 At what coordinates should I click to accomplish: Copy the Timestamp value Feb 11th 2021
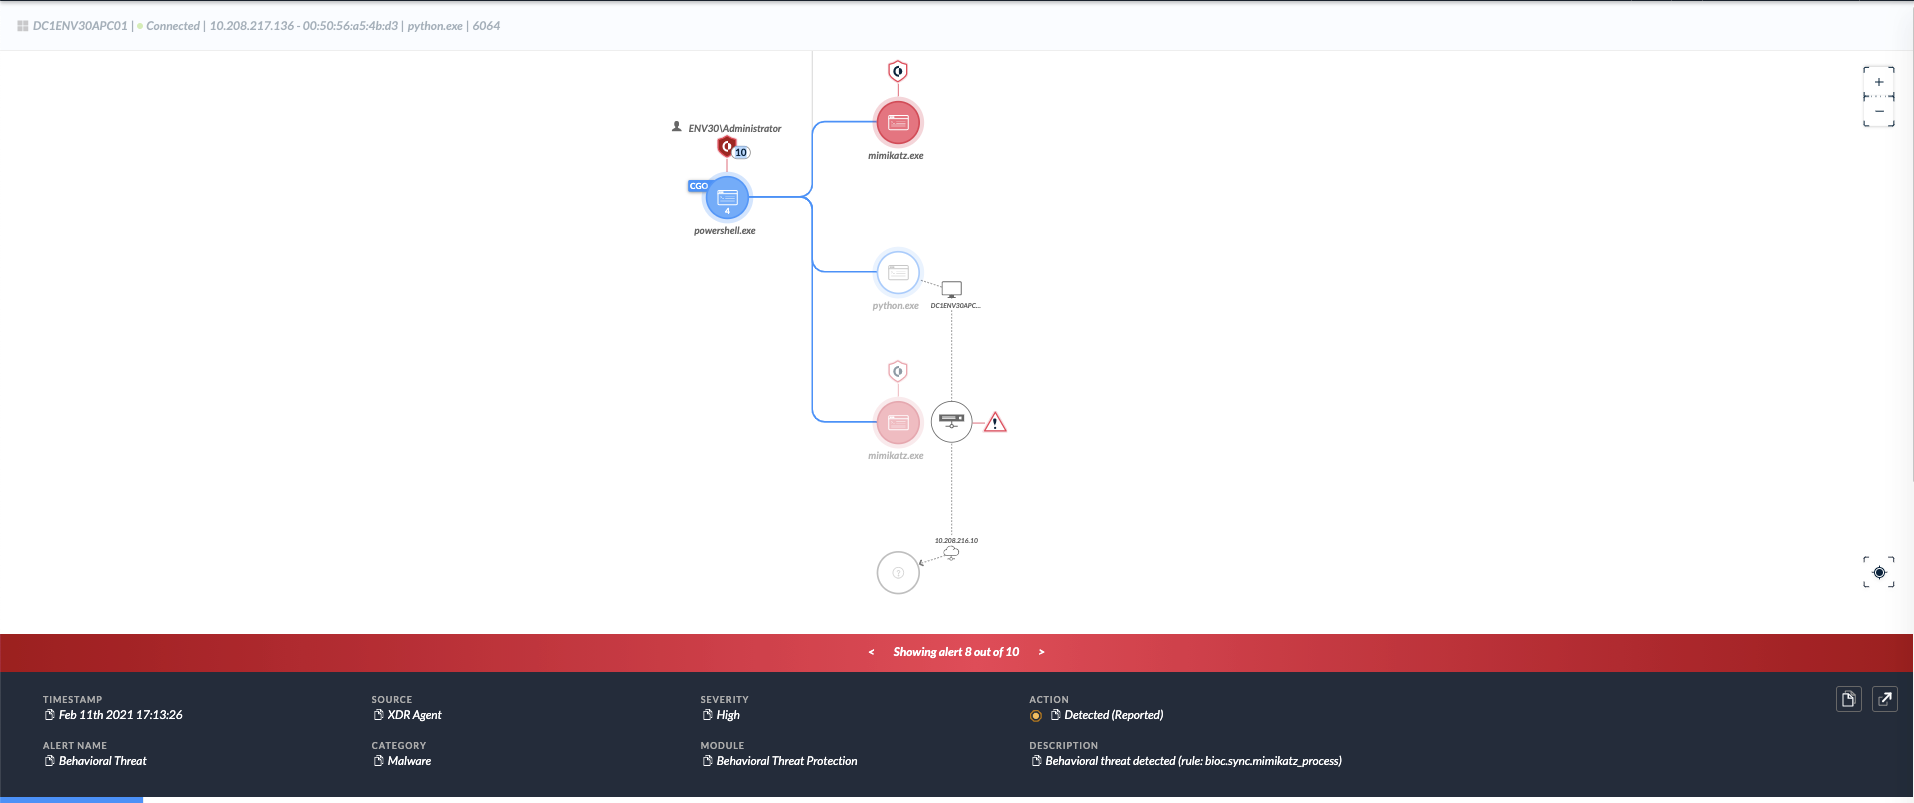[49, 715]
